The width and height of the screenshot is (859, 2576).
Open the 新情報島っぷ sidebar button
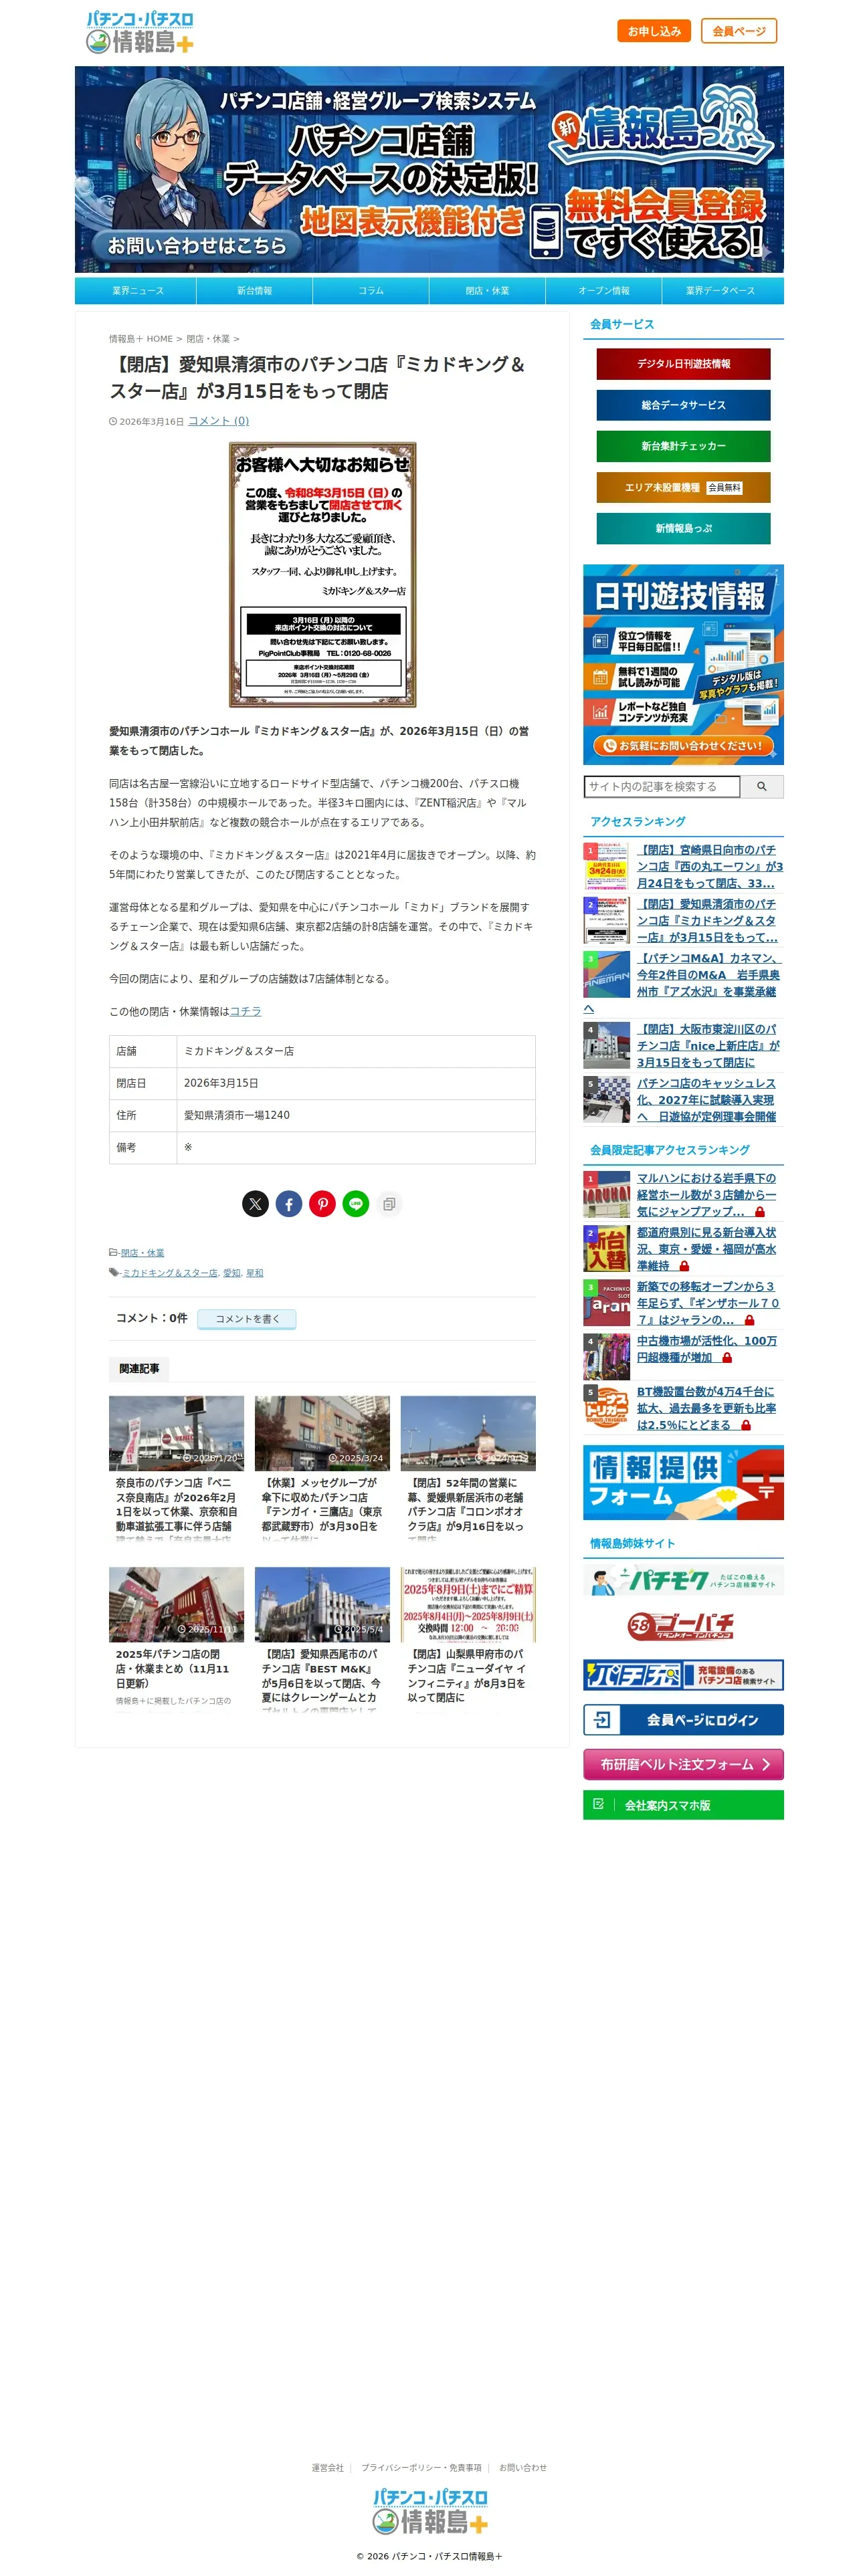click(x=683, y=529)
